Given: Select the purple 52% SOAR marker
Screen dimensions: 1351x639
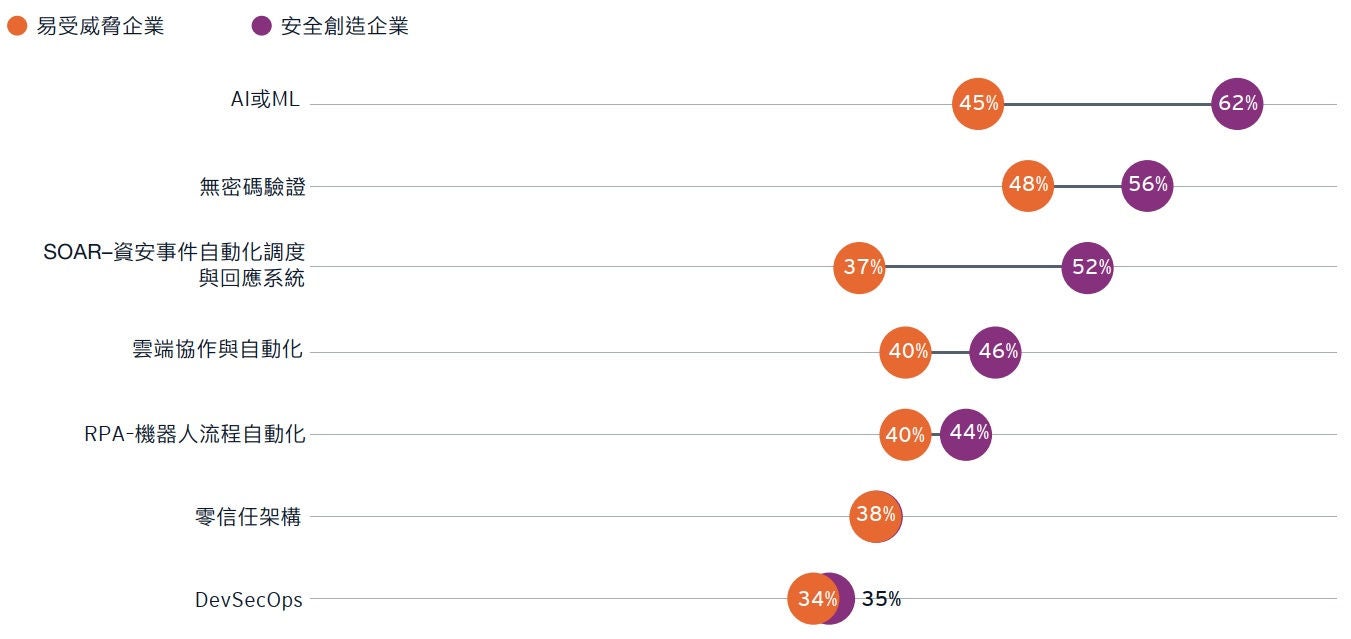Looking at the screenshot, I should 1088,267.
